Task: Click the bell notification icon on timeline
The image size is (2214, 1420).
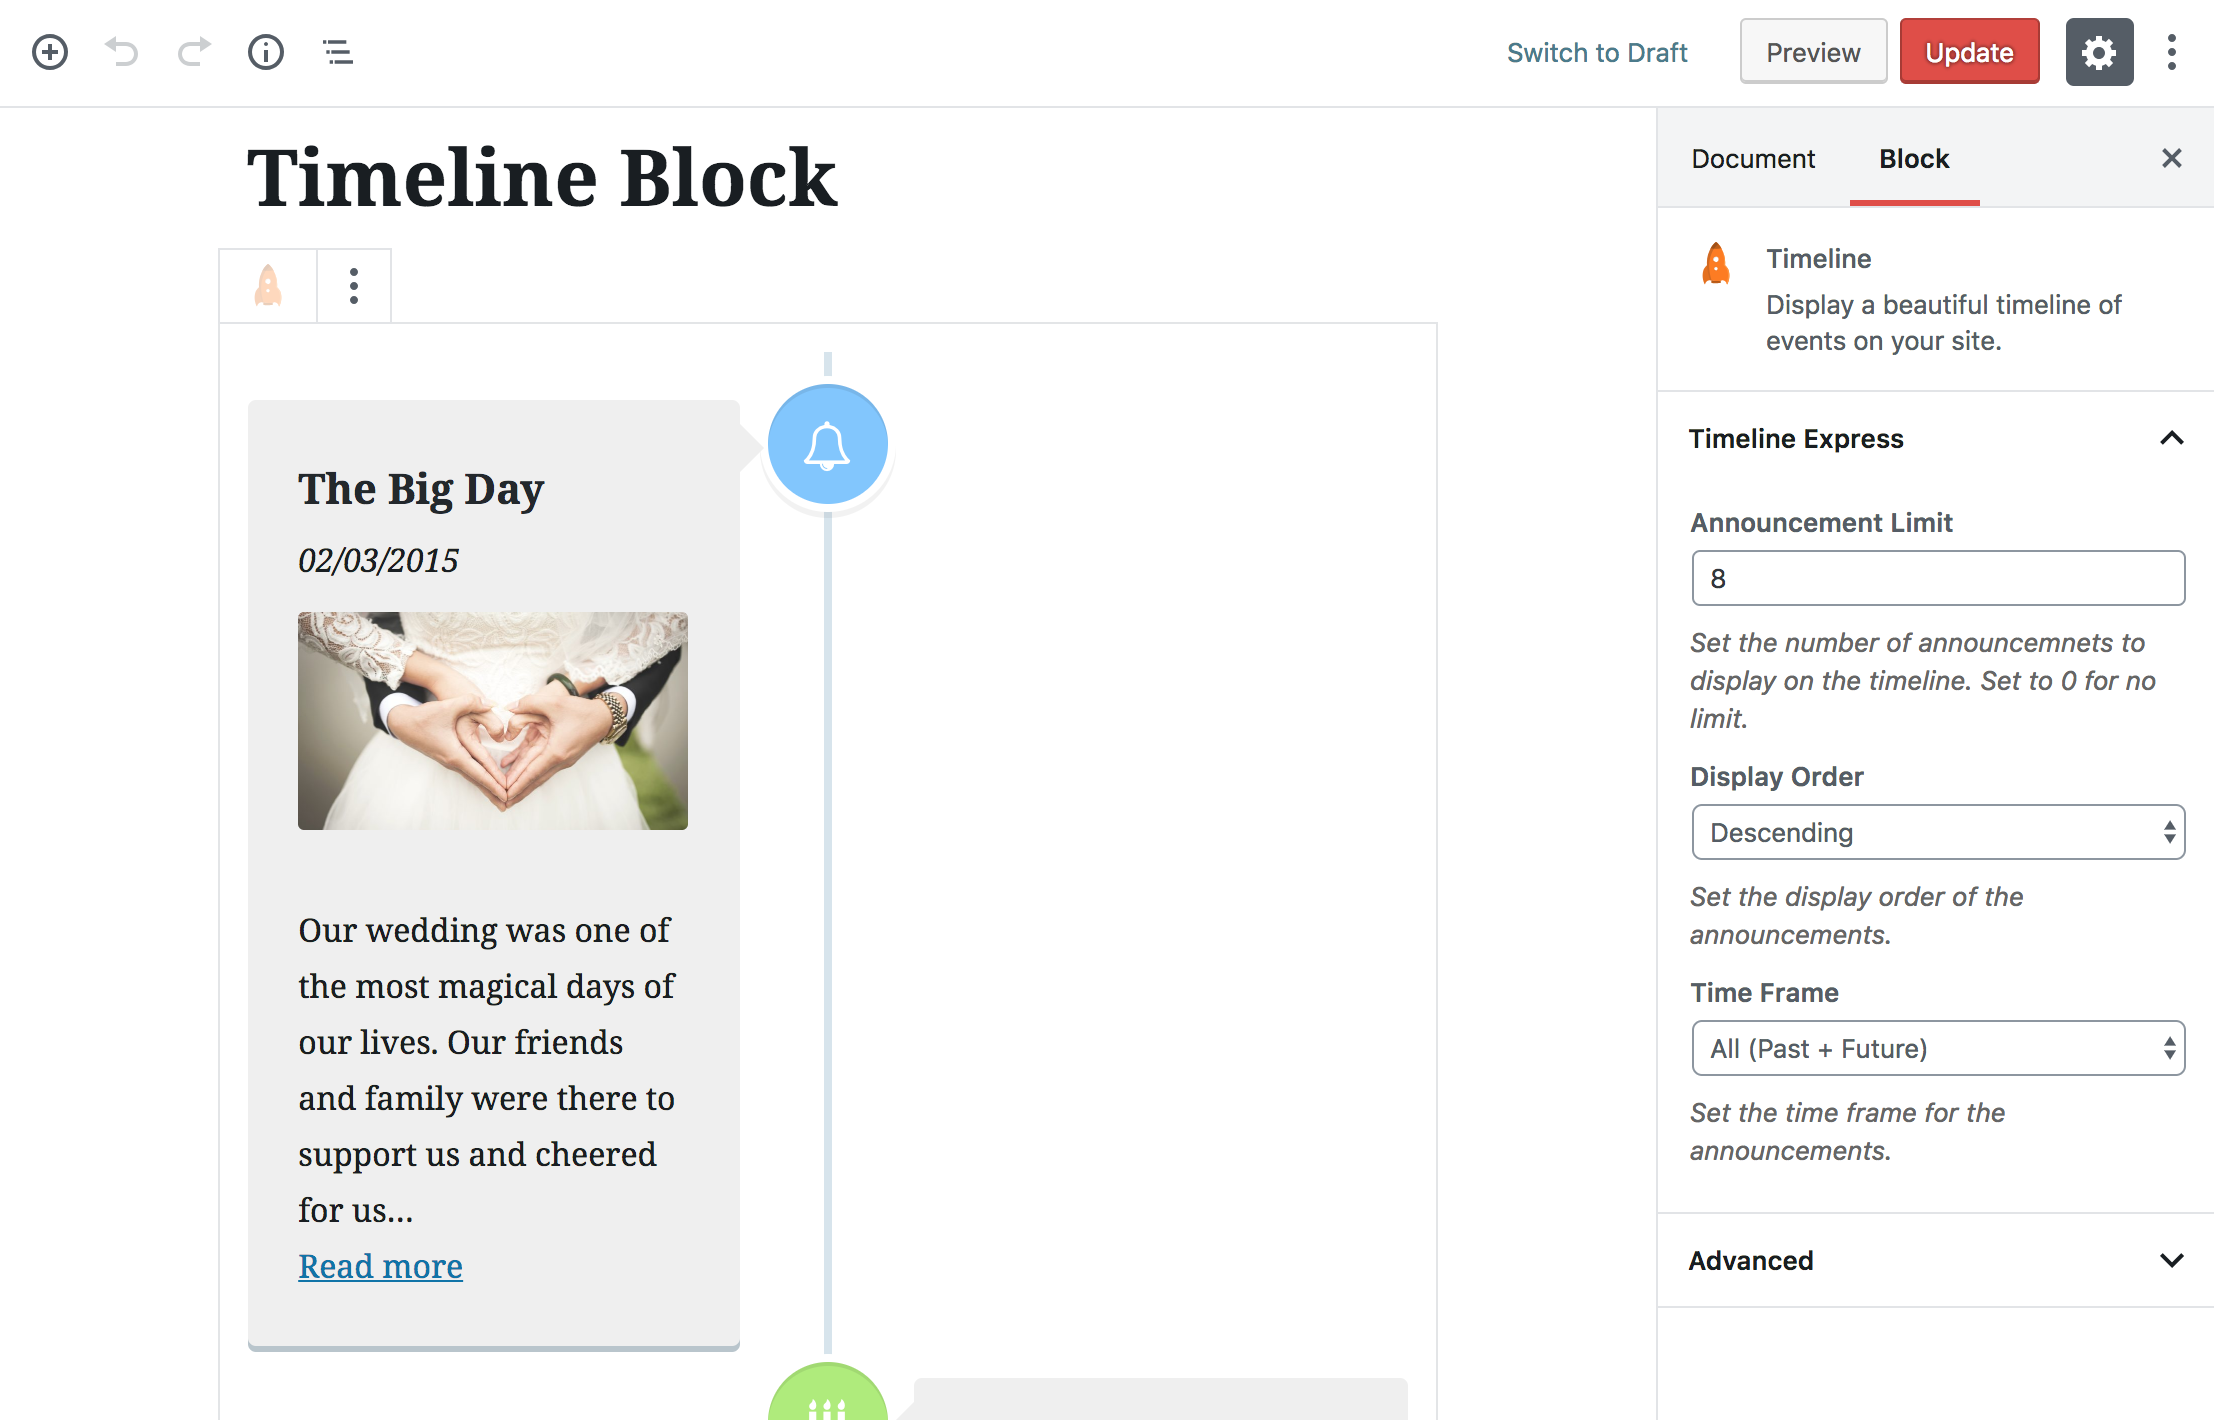Action: point(828,445)
